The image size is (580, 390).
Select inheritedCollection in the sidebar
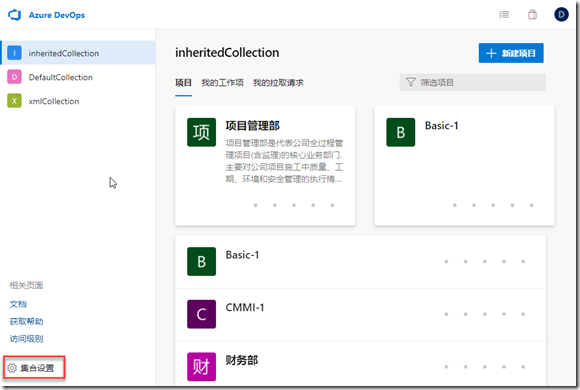tap(78, 53)
